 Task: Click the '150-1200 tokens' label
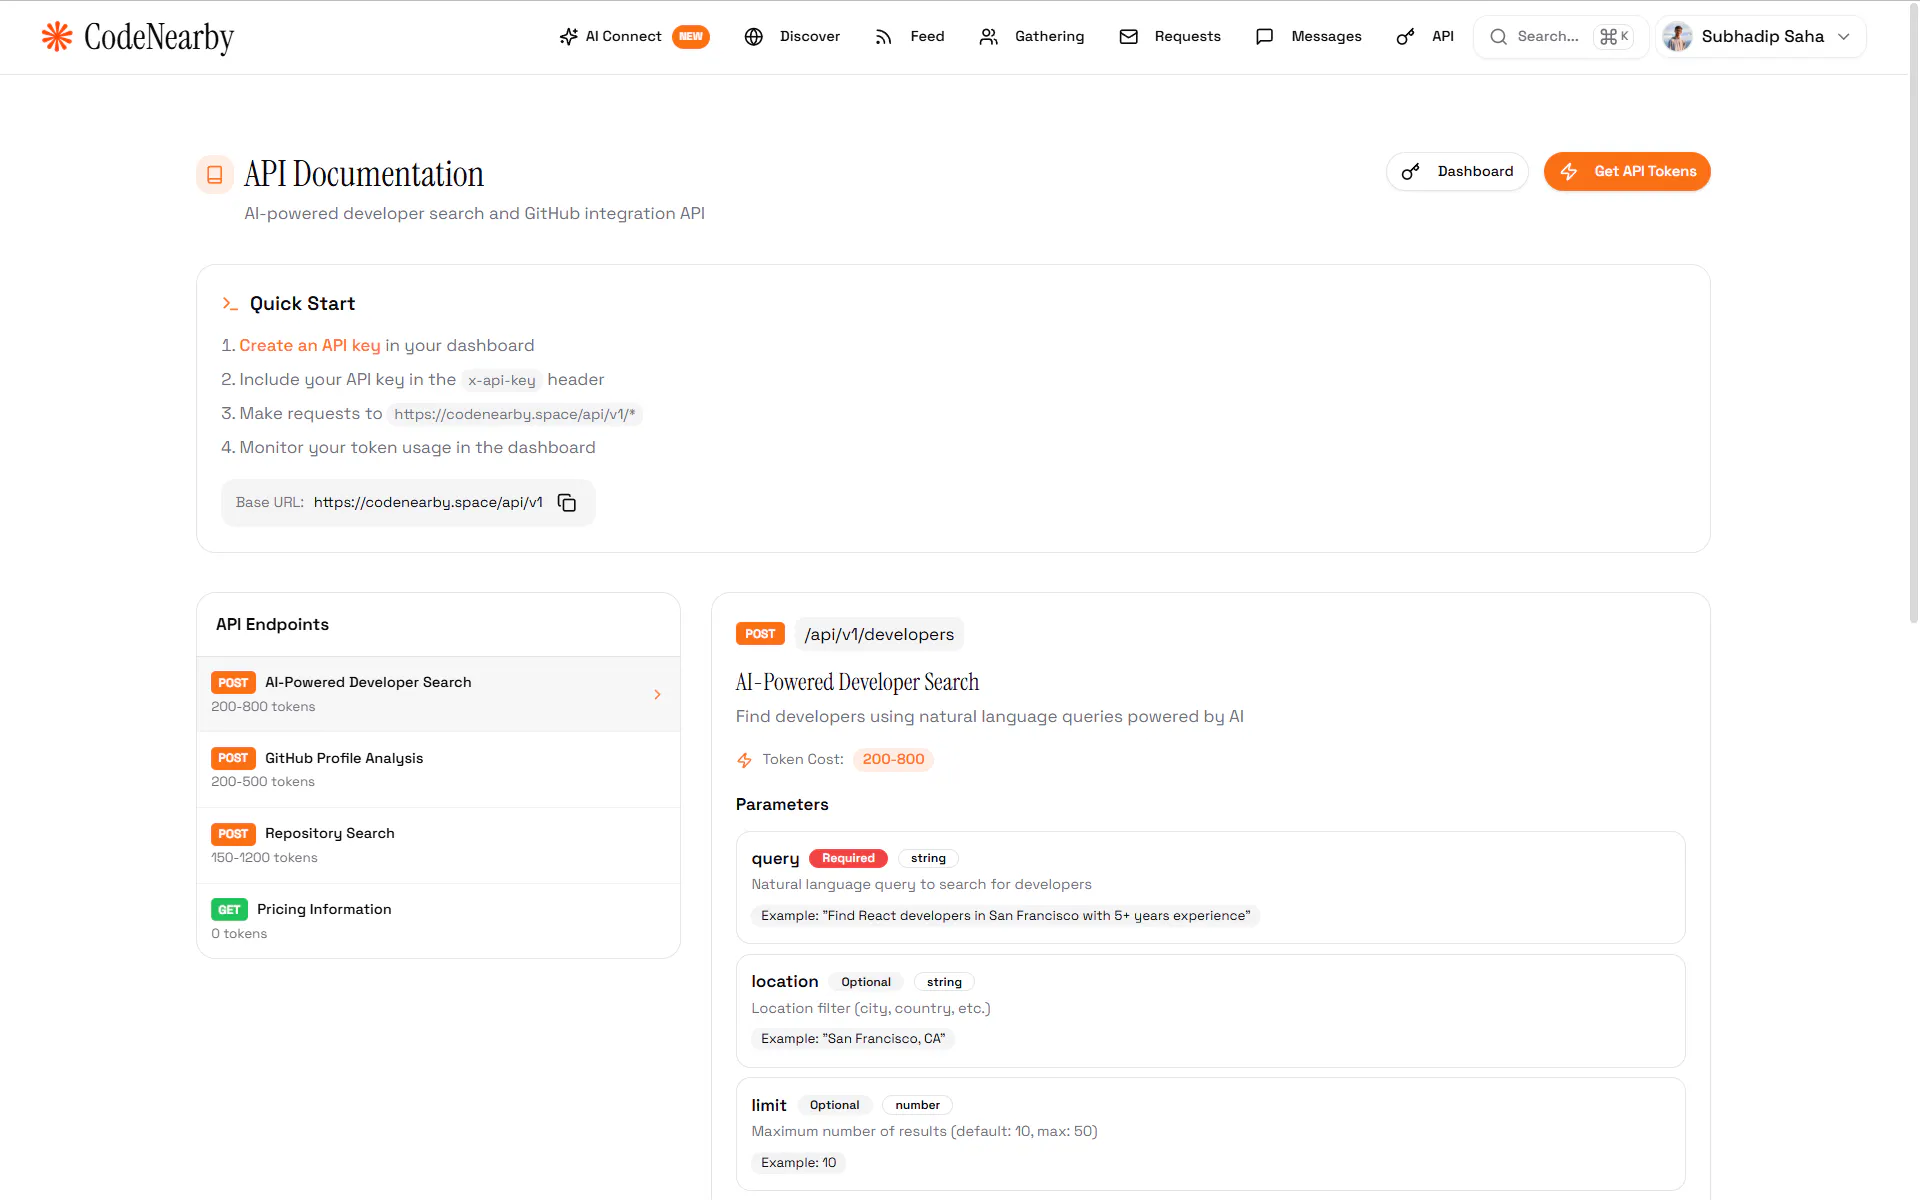pos(264,858)
